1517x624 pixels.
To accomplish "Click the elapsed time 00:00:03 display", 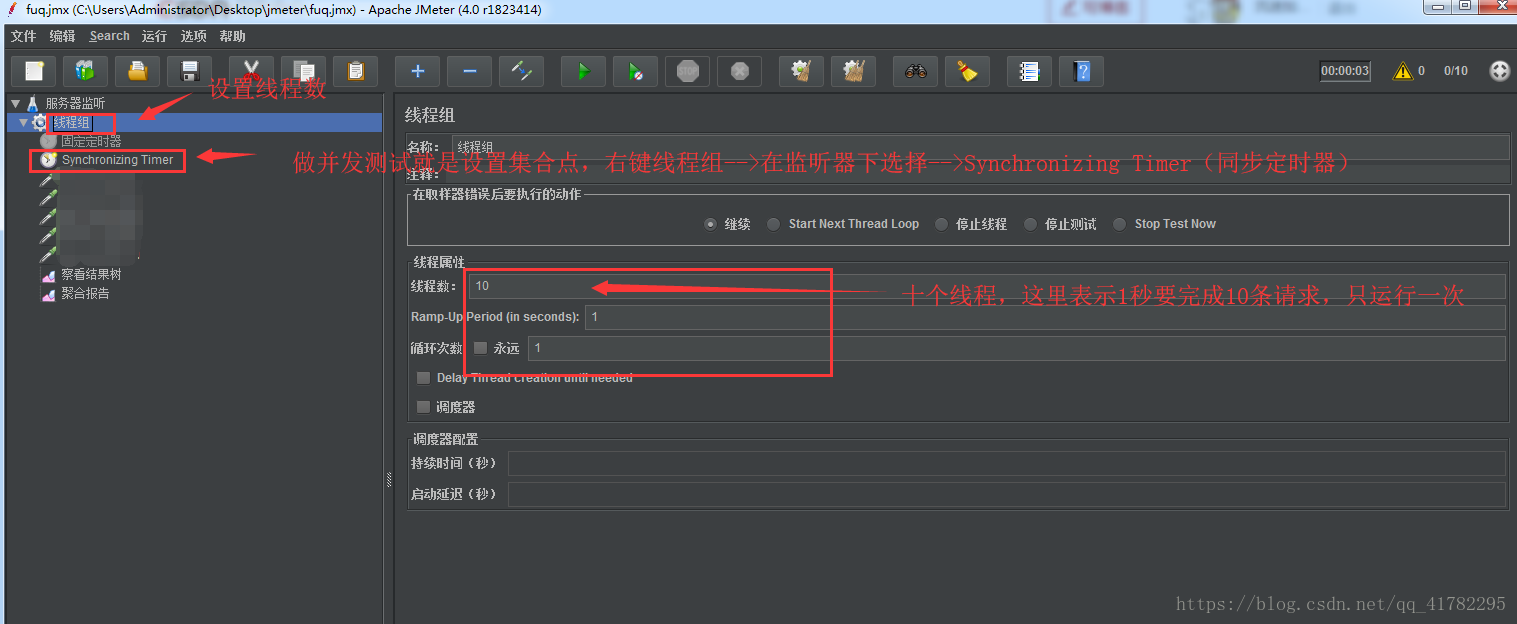I will coord(1345,71).
